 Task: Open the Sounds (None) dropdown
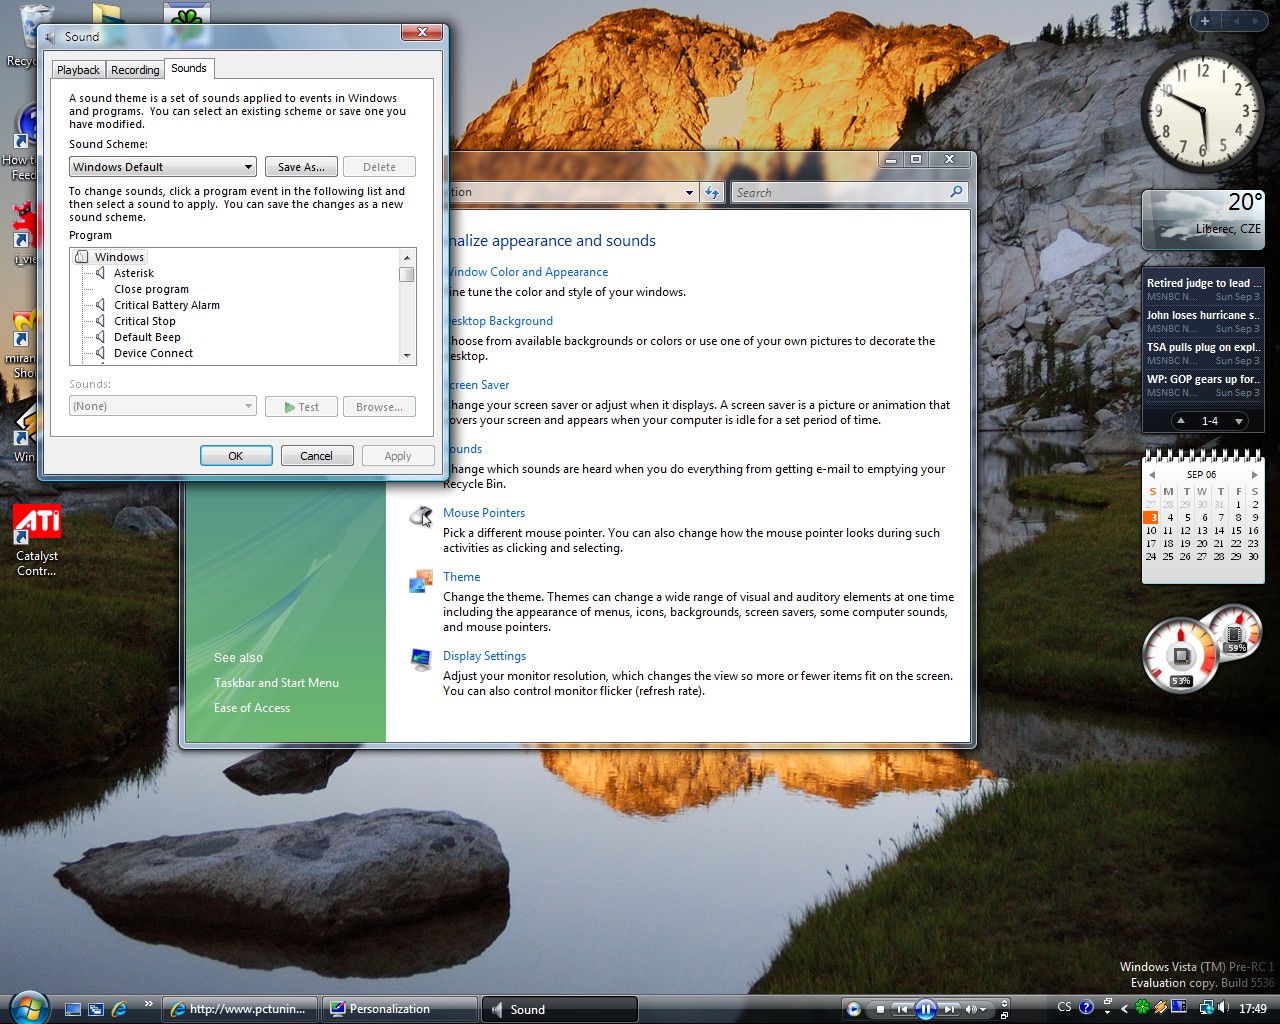click(163, 406)
